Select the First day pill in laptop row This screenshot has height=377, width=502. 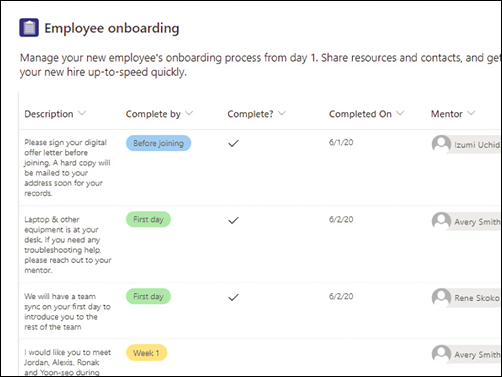click(x=148, y=219)
